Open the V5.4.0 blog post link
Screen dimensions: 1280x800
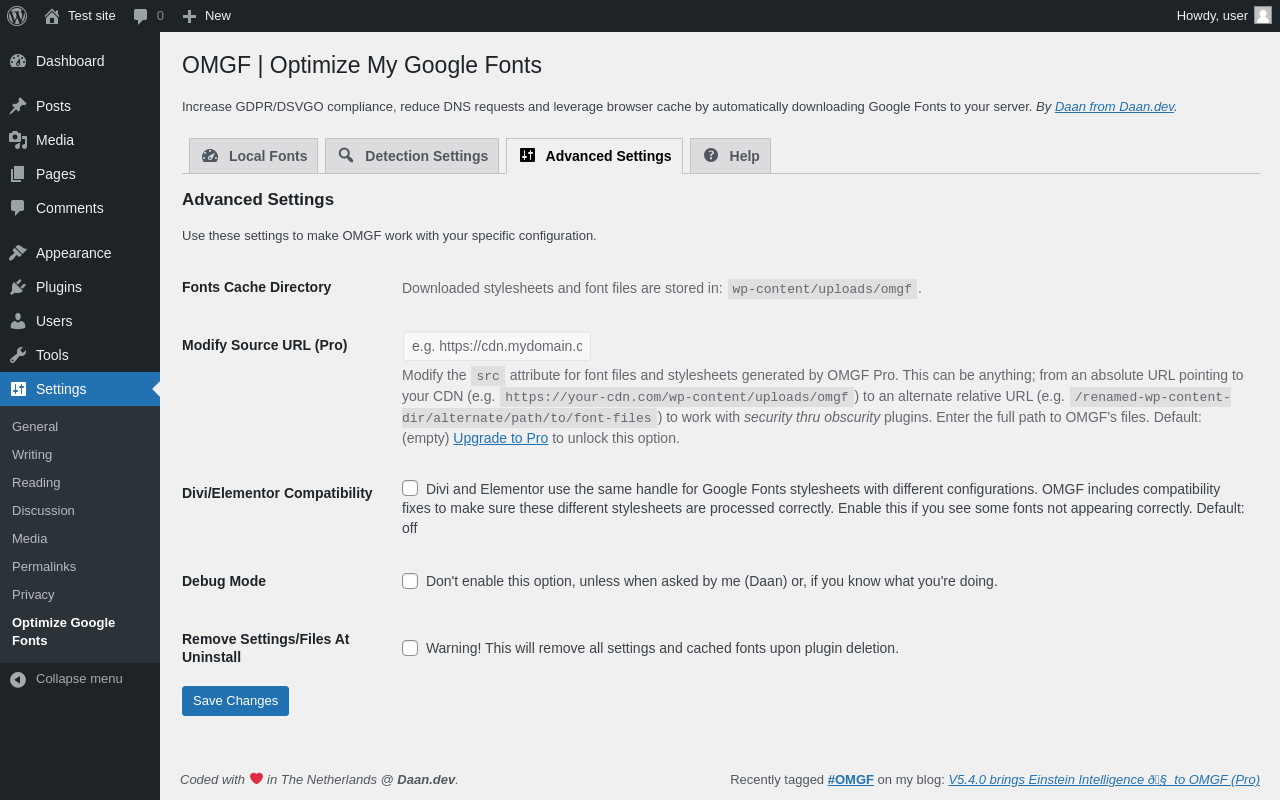coord(1104,780)
